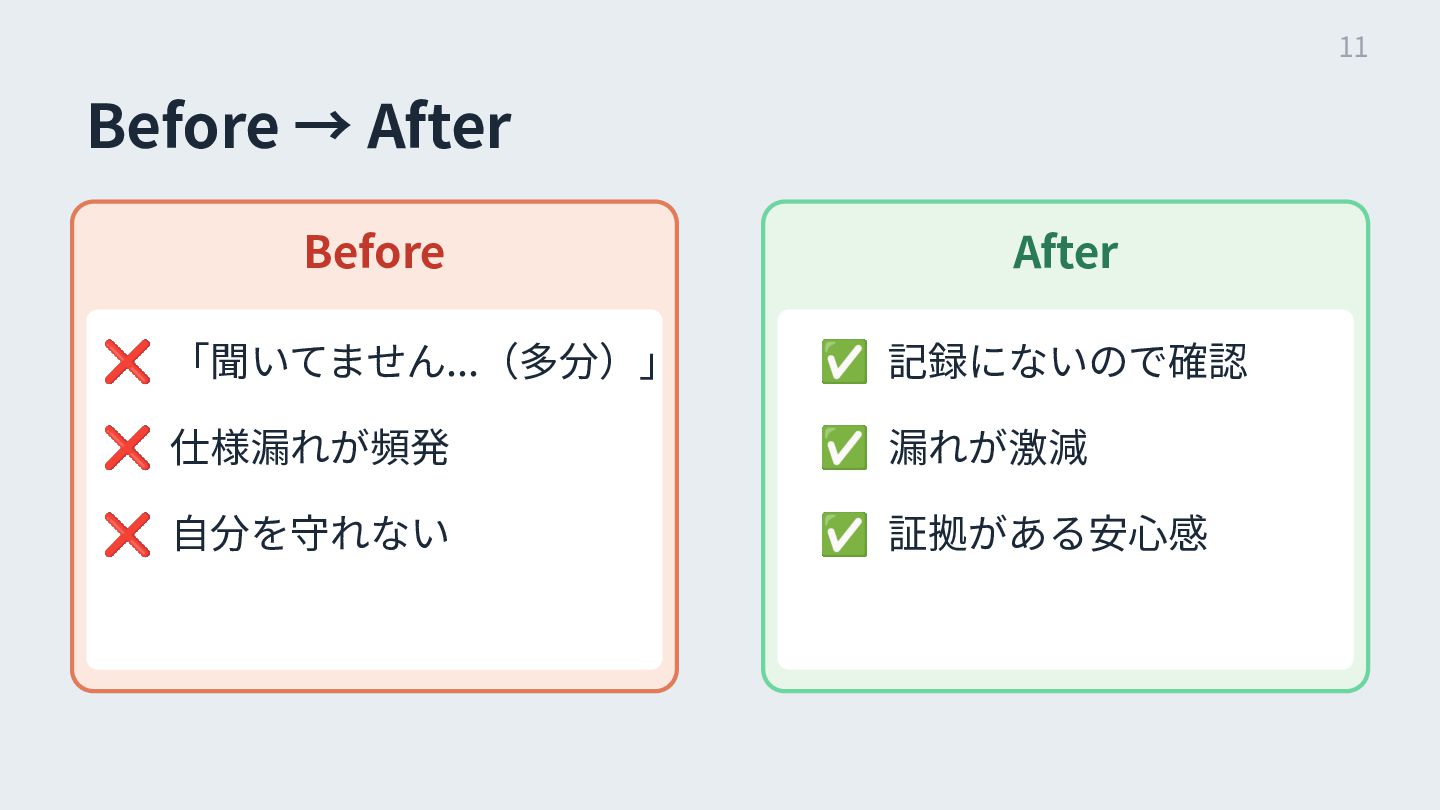Click the word Before in the slide title

pos(183,126)
